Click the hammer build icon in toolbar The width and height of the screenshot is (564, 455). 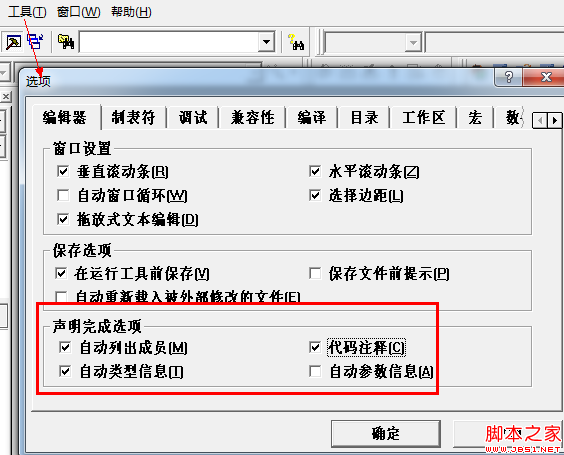pos(13,42)
